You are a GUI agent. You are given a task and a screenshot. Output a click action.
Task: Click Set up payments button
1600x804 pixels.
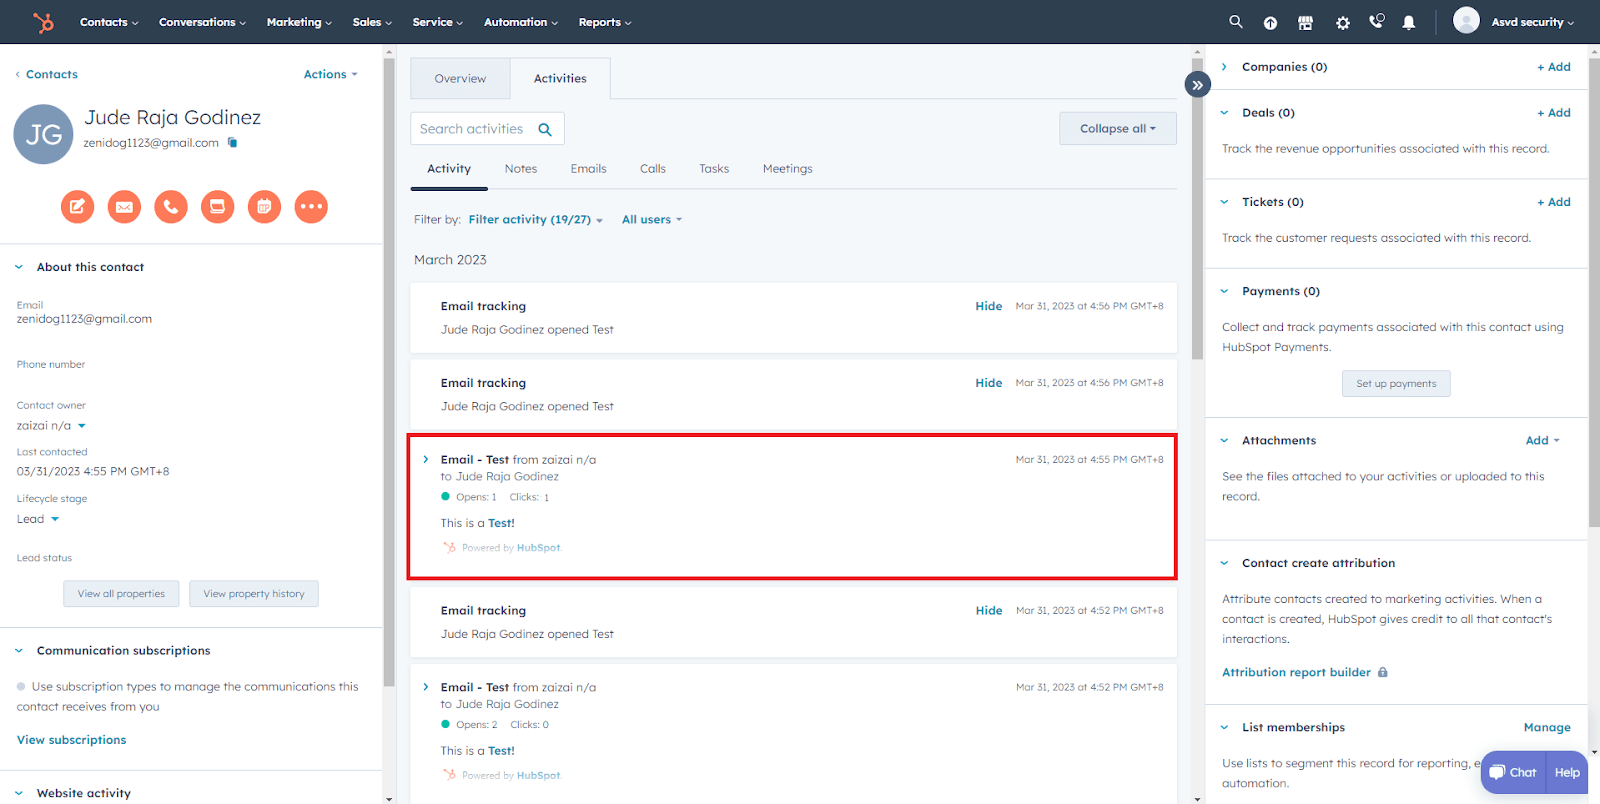1396,384
